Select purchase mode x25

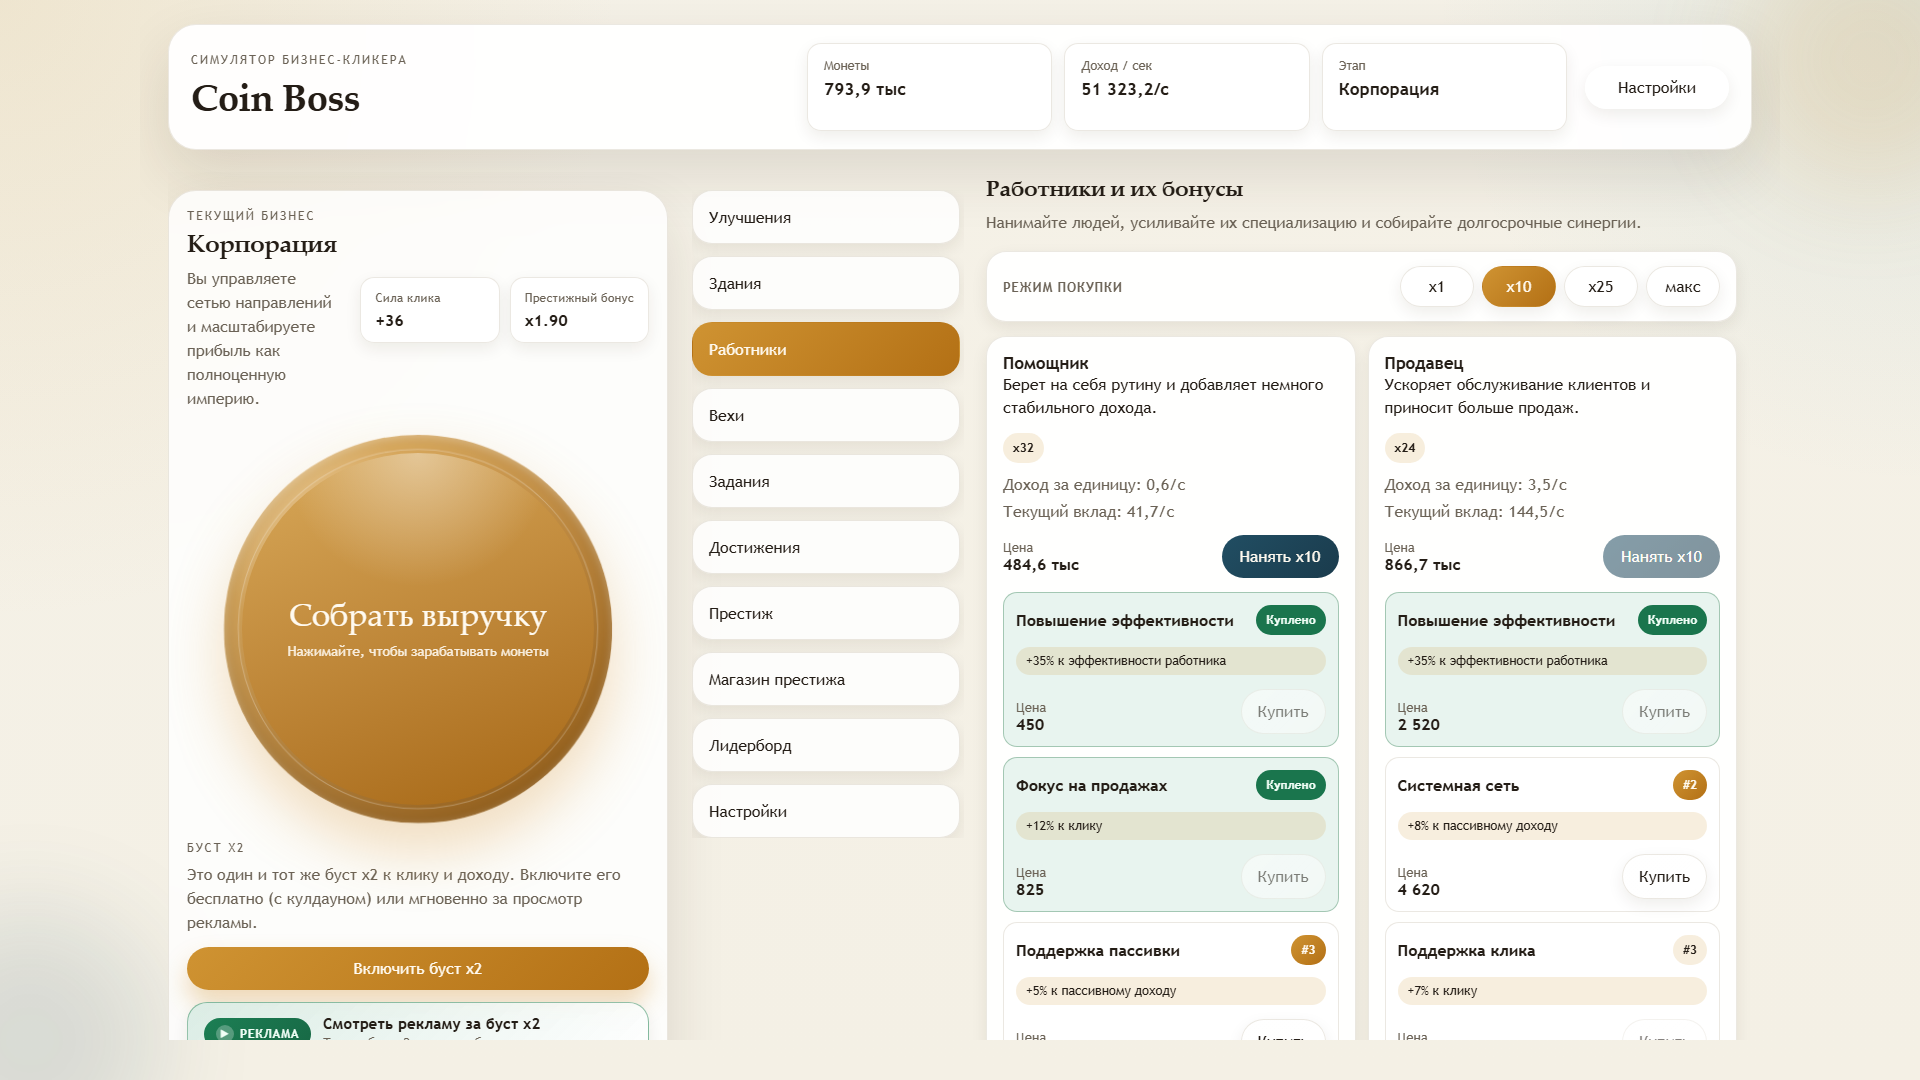1600,287
